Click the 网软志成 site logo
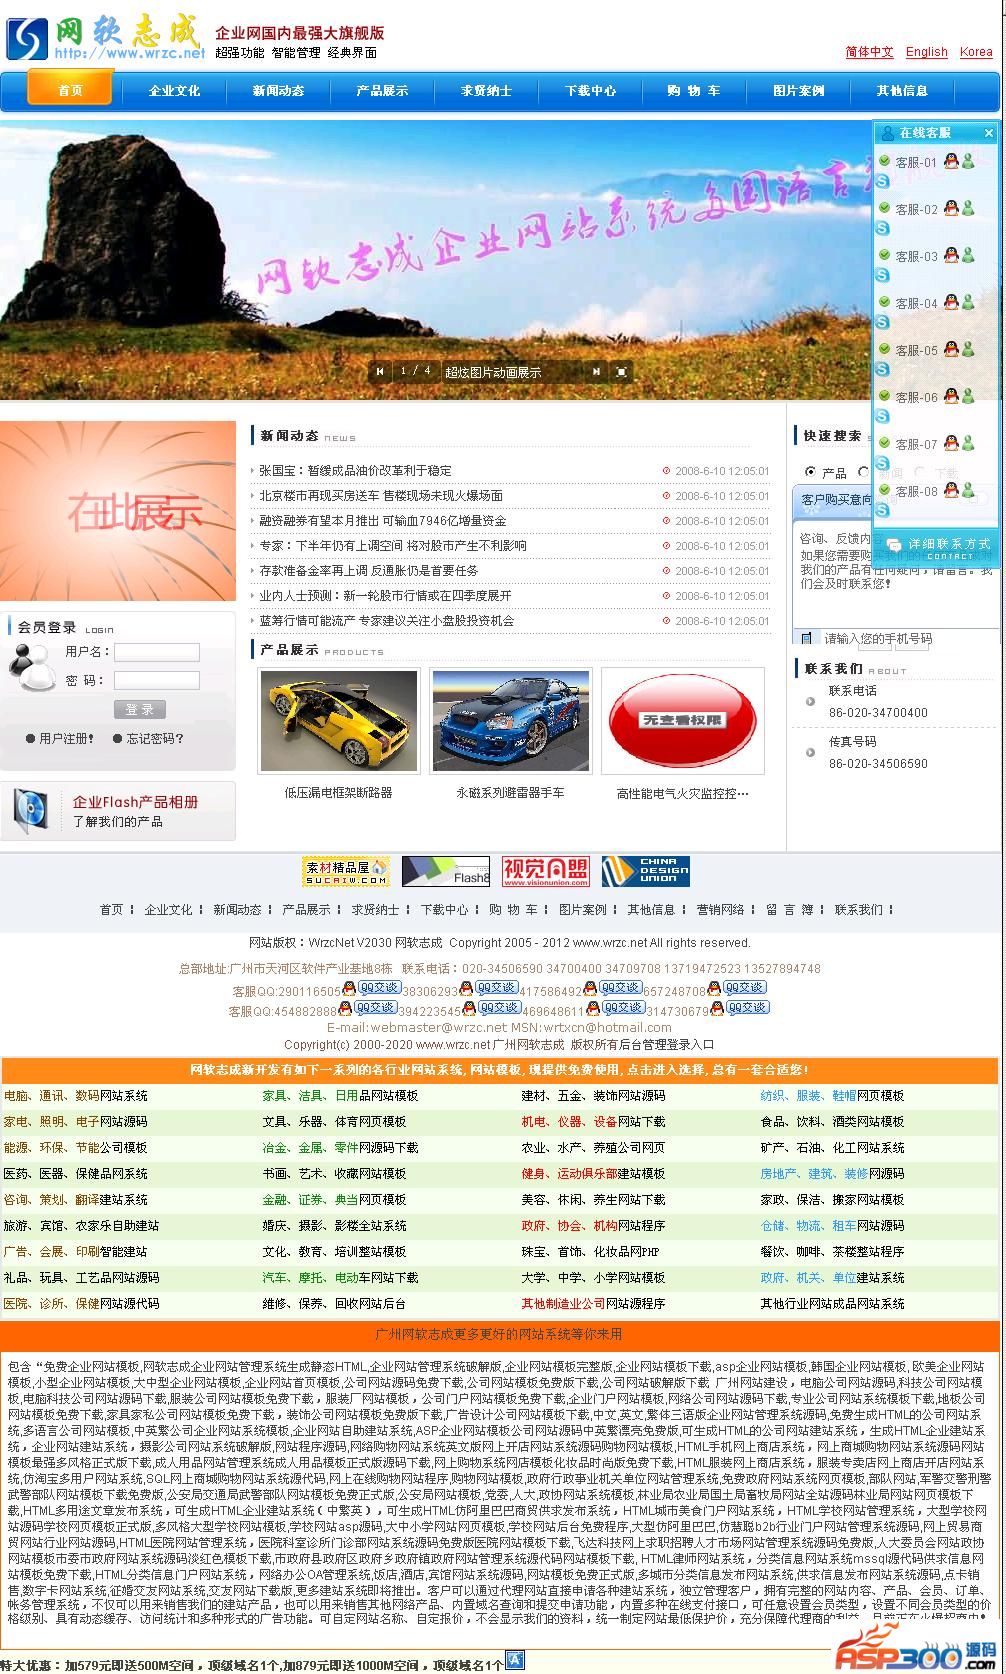This screenshot has width=1006, height=1674. click(105, 37)
